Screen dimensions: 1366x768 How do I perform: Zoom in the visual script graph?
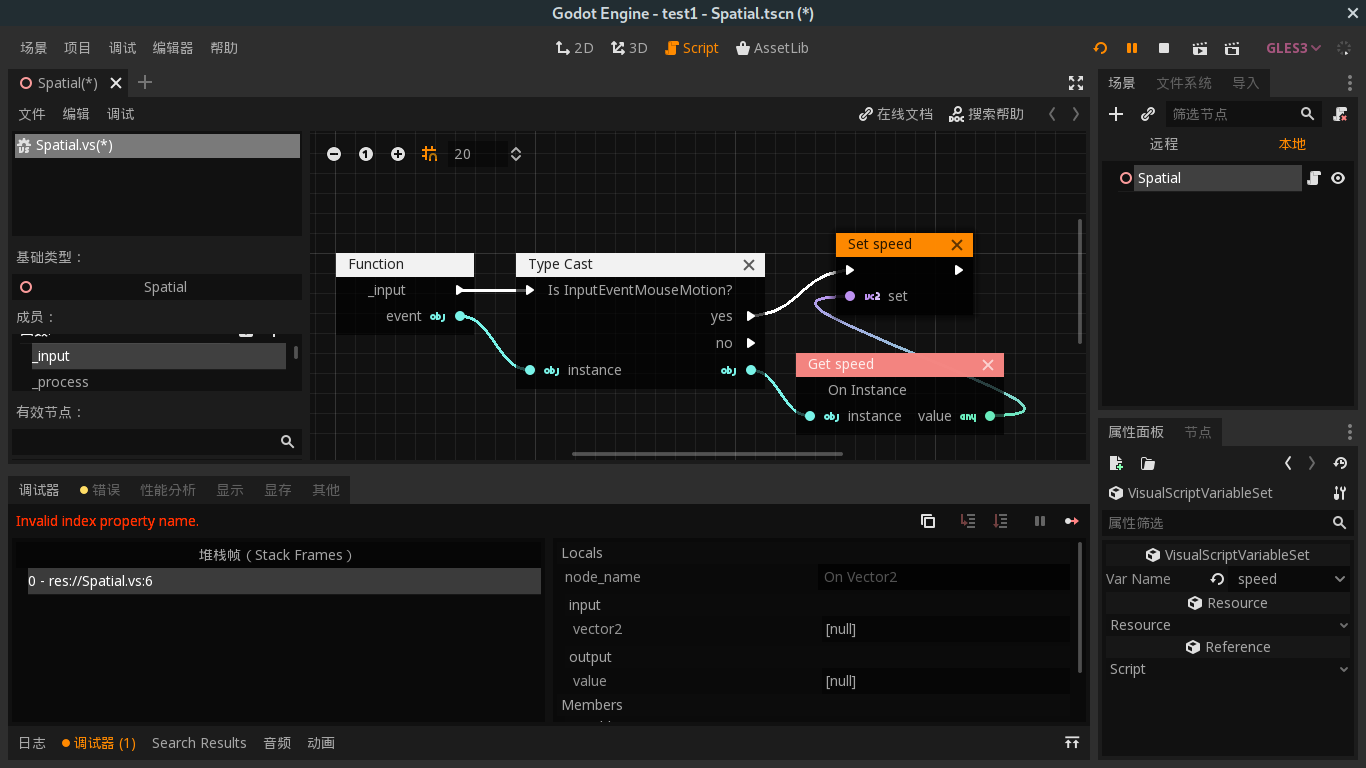pyautogui.click(x=398, y=154)
